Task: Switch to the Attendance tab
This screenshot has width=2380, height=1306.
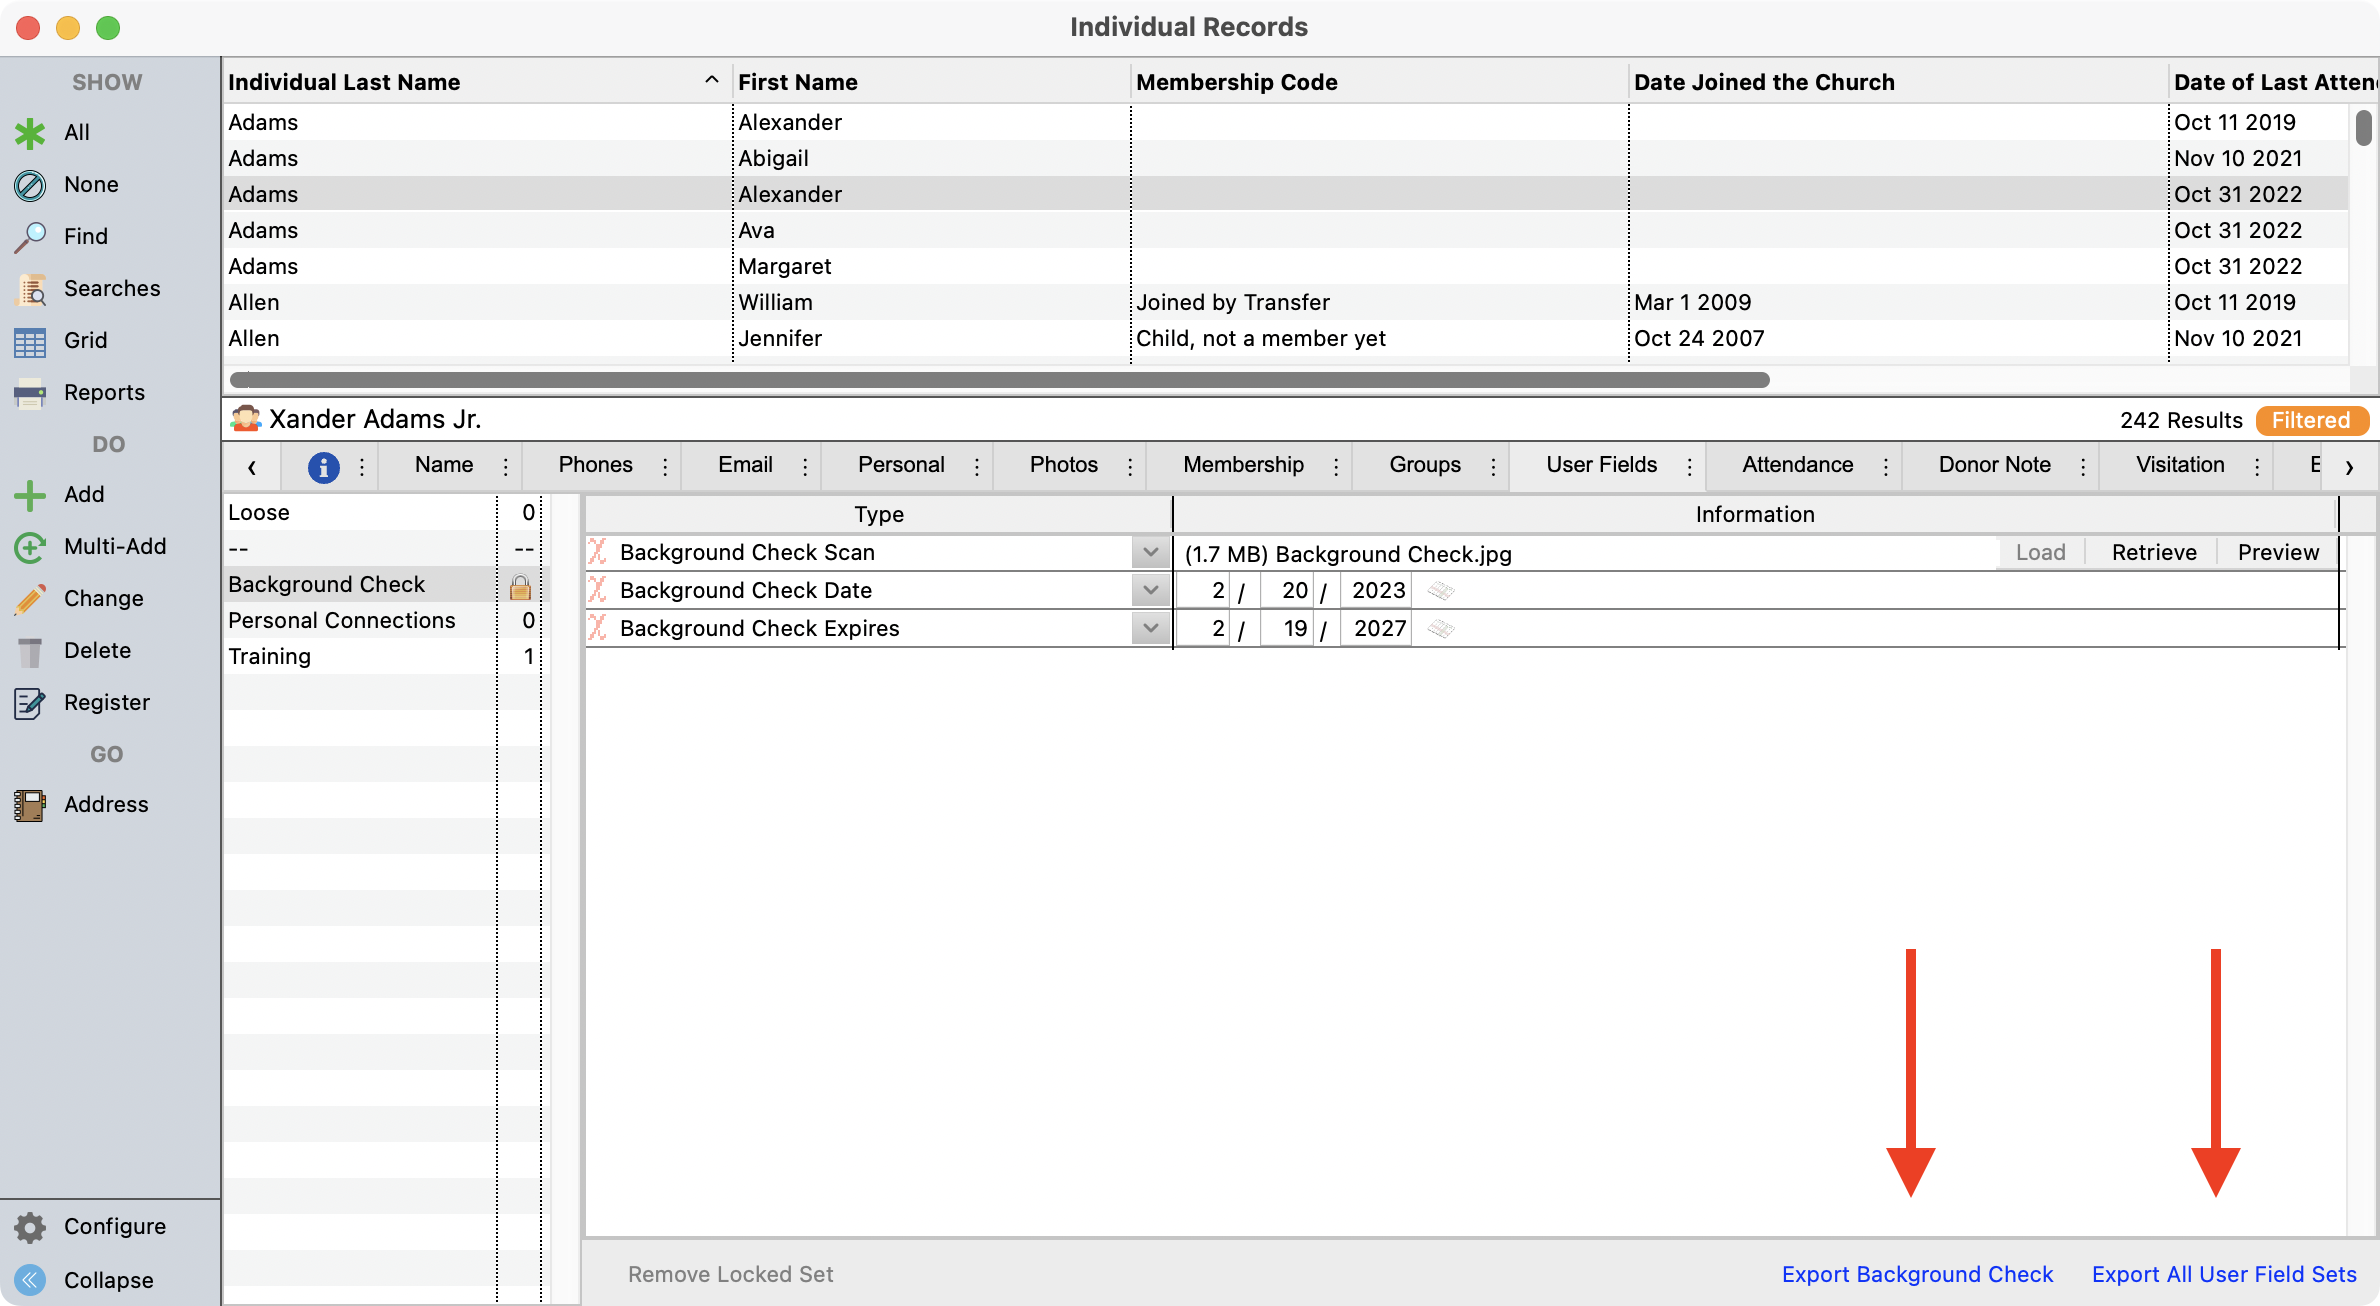Action: 1797,465
